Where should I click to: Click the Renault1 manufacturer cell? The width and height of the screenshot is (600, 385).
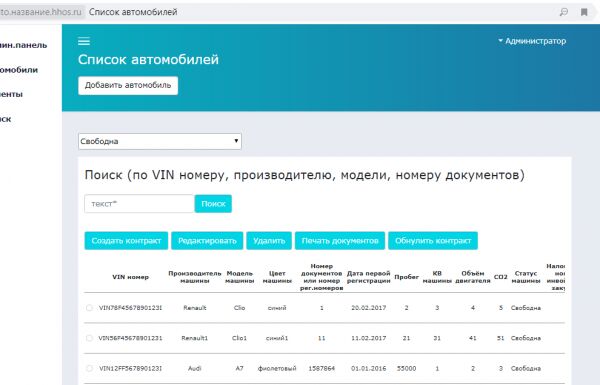coord(195,338)
